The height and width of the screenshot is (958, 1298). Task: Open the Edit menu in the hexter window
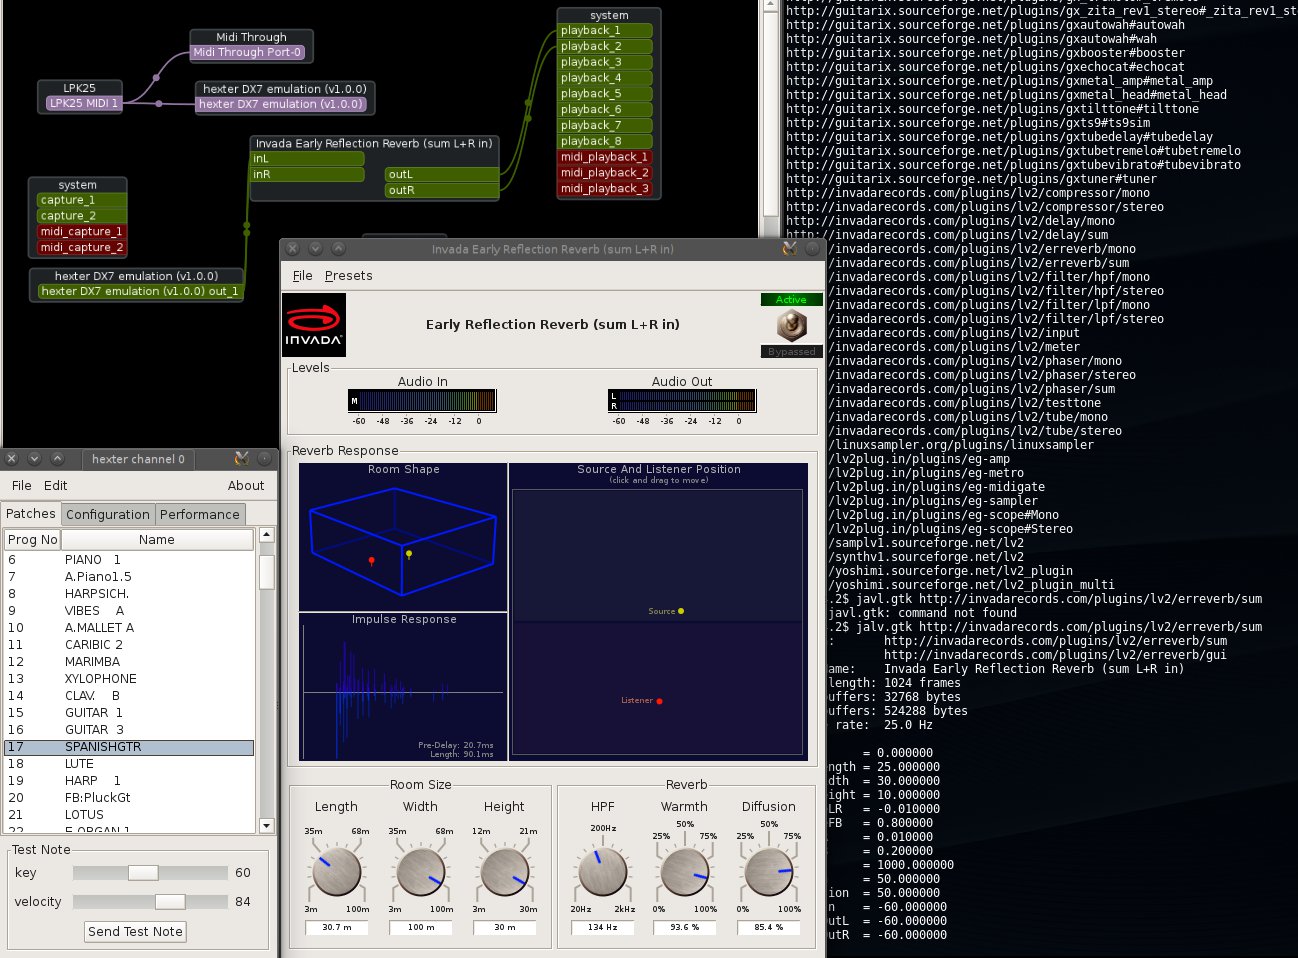click(x=56, y=486)
